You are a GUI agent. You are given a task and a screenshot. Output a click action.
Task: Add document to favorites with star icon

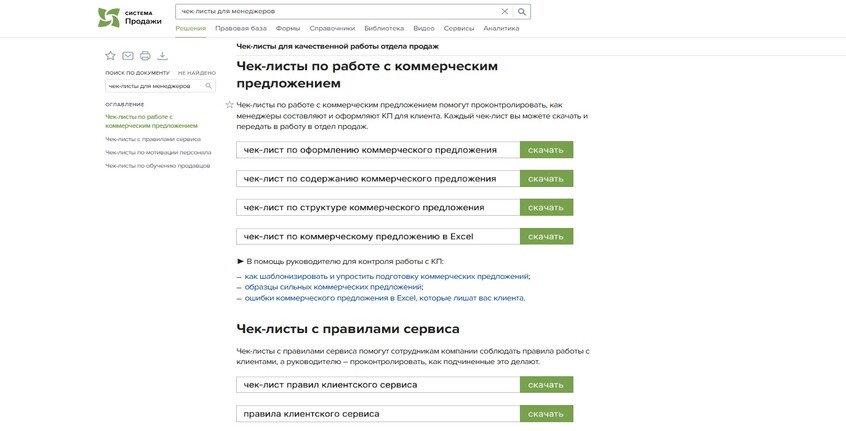[x=111, y=56]
